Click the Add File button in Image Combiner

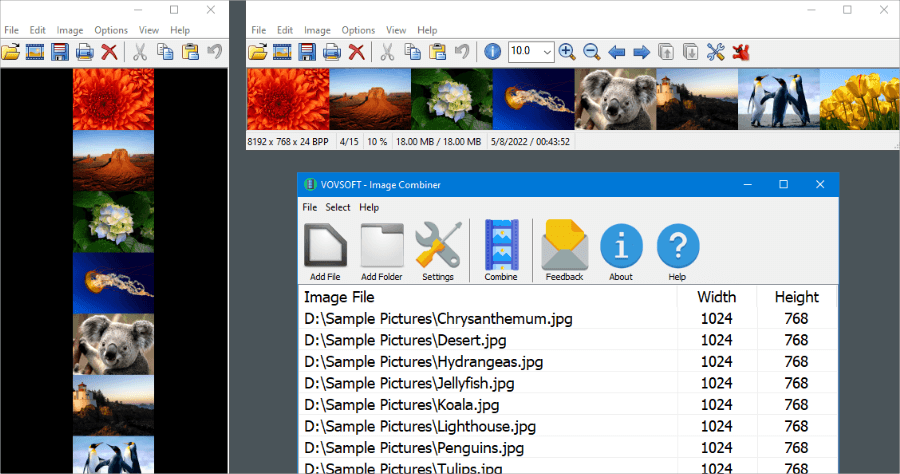pos(325,251)
